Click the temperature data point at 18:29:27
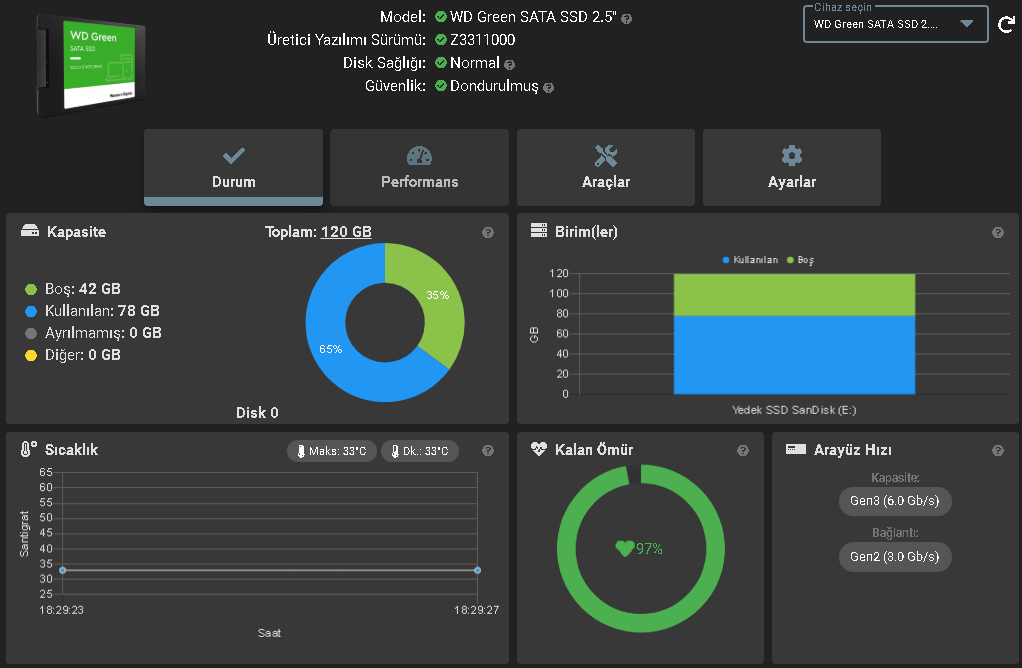 [478, 570]
